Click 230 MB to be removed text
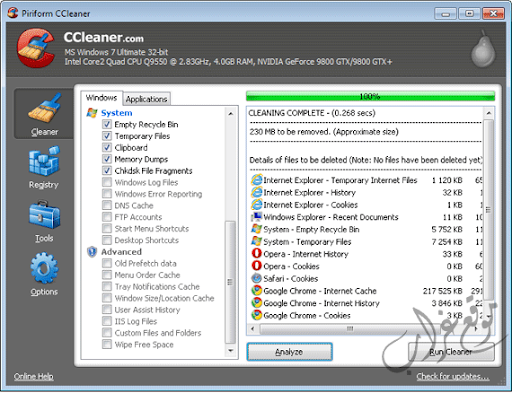This screenshot has height=393, width=512. [324, 132]
